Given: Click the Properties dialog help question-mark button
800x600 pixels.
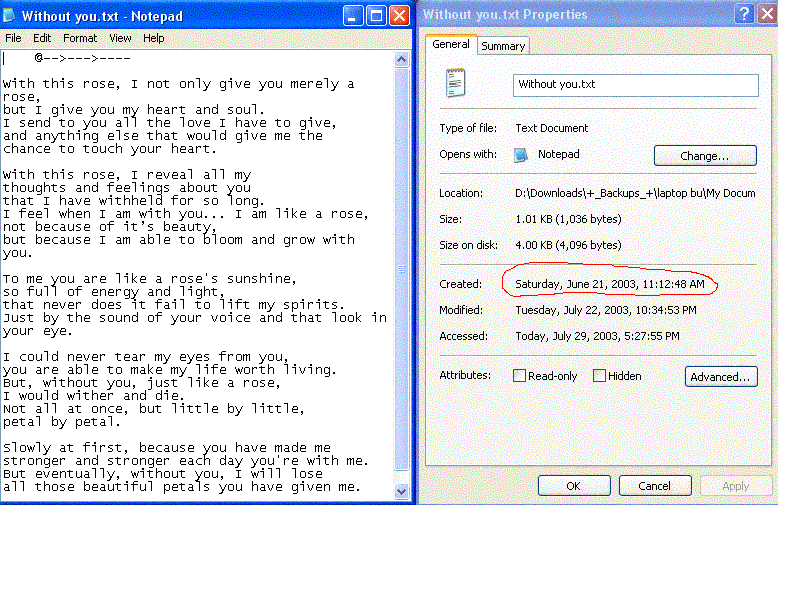Looking at the screenshot, I should click(744, 13).
